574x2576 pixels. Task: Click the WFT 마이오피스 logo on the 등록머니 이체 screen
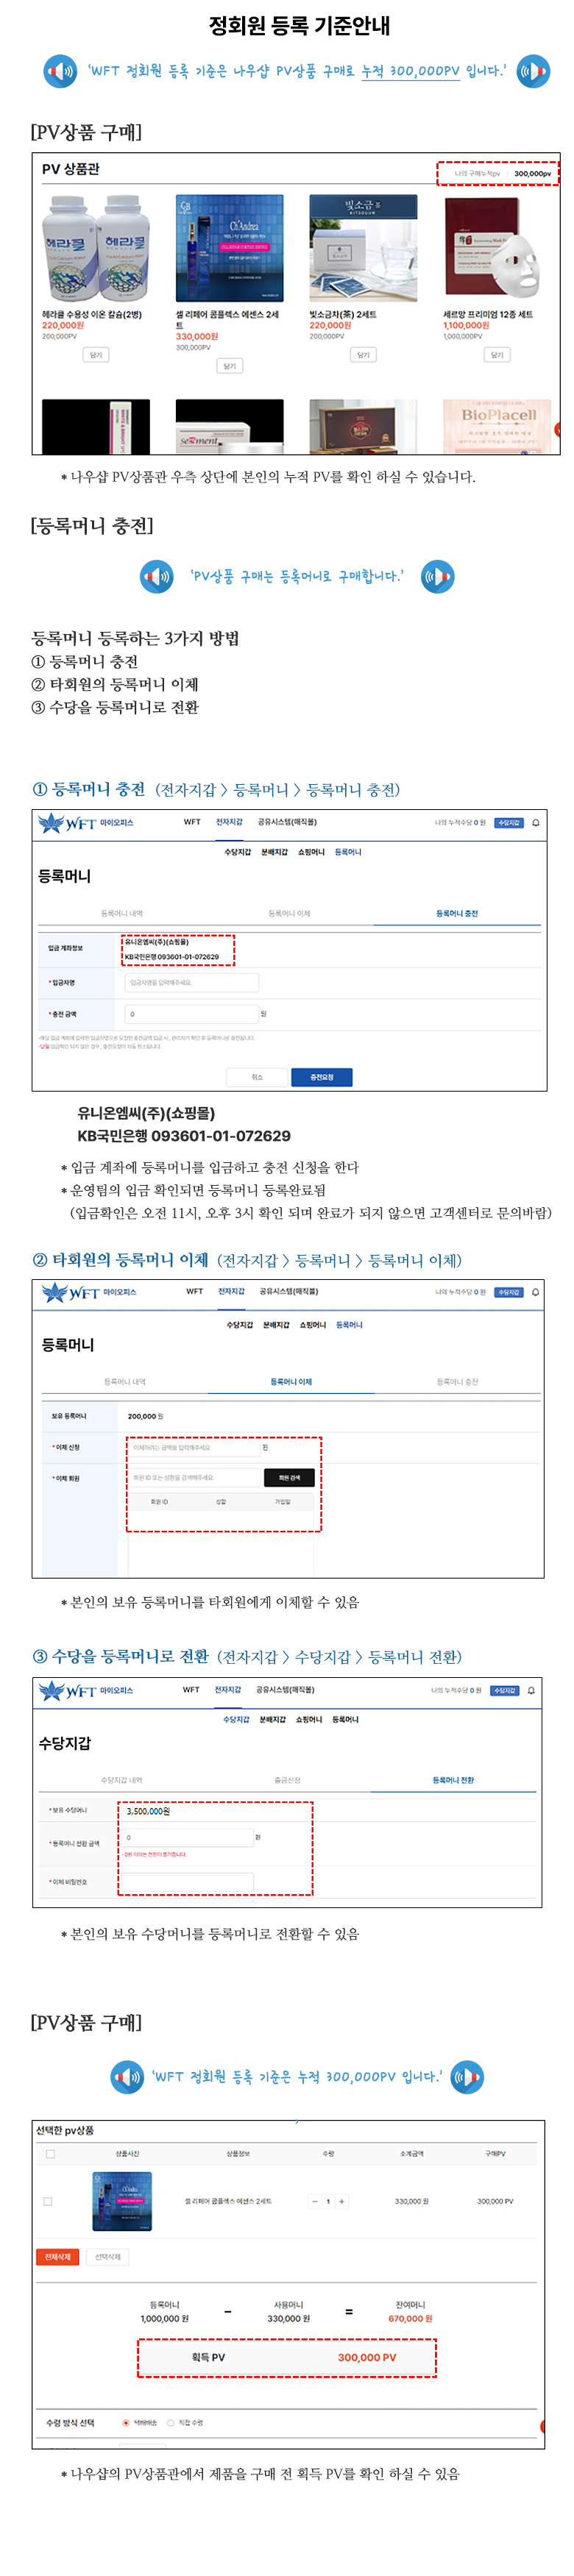pyautogui.click(x=89, y=1292)
